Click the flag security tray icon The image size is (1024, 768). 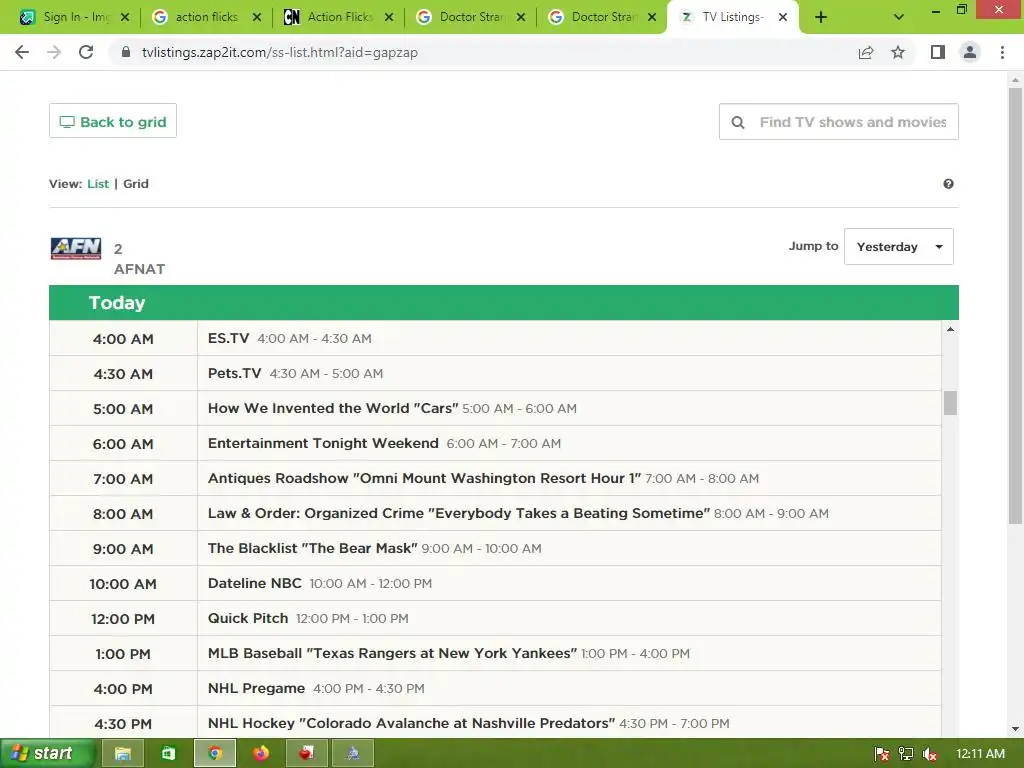pyautogui.click(x=882, y=754)
